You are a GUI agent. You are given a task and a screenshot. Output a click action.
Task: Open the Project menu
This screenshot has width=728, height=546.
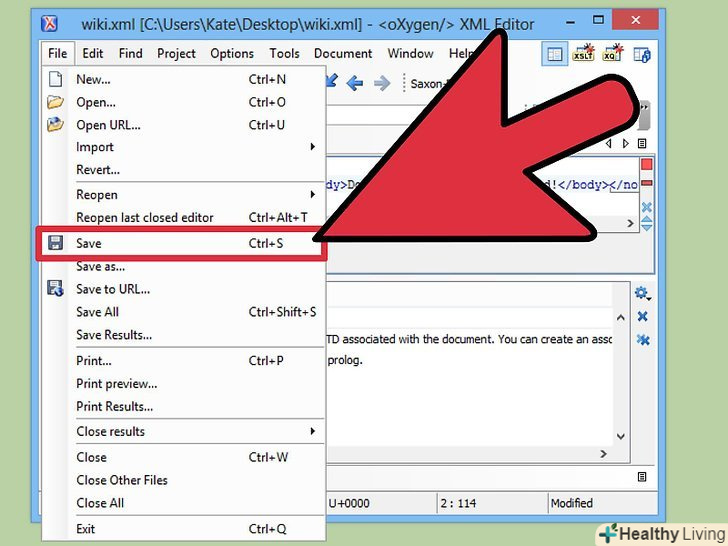[176, 53]
